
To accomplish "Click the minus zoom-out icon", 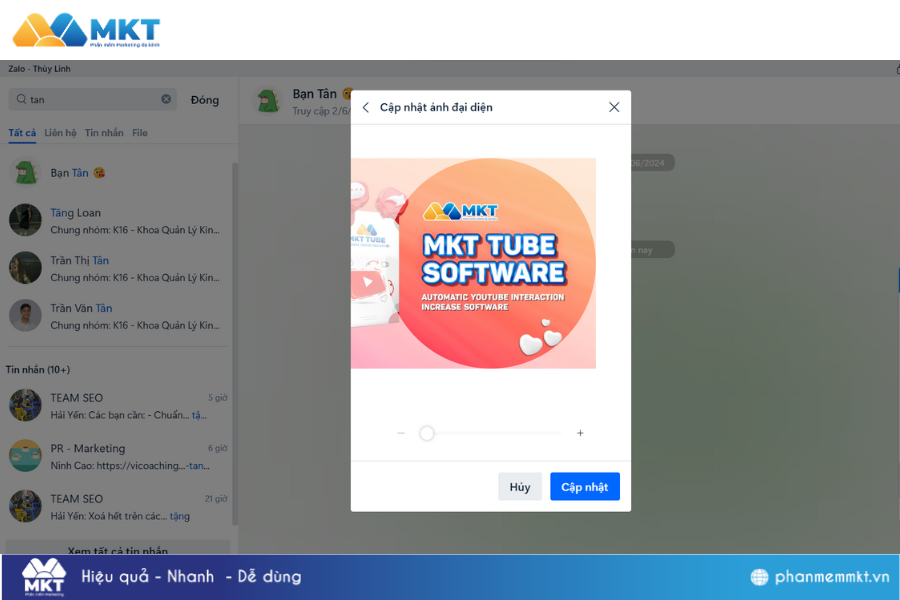I will tap(401, 433).
